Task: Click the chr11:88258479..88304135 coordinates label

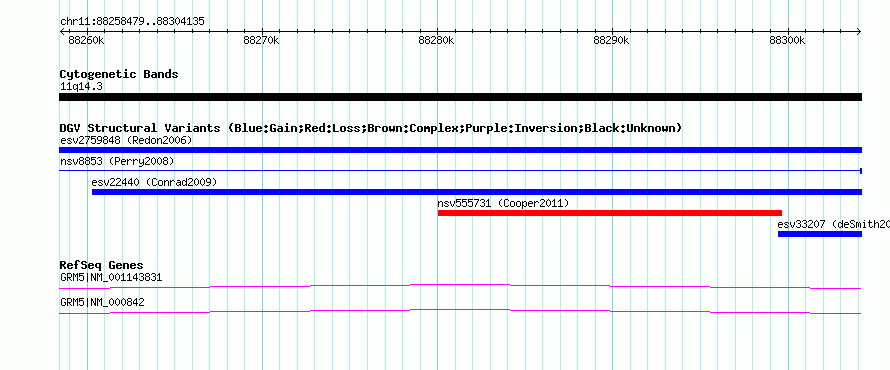Action: tap(132, 22)
